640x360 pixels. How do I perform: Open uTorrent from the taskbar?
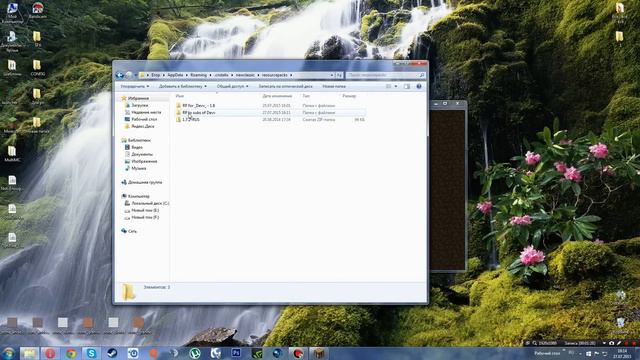coord(195,353)
